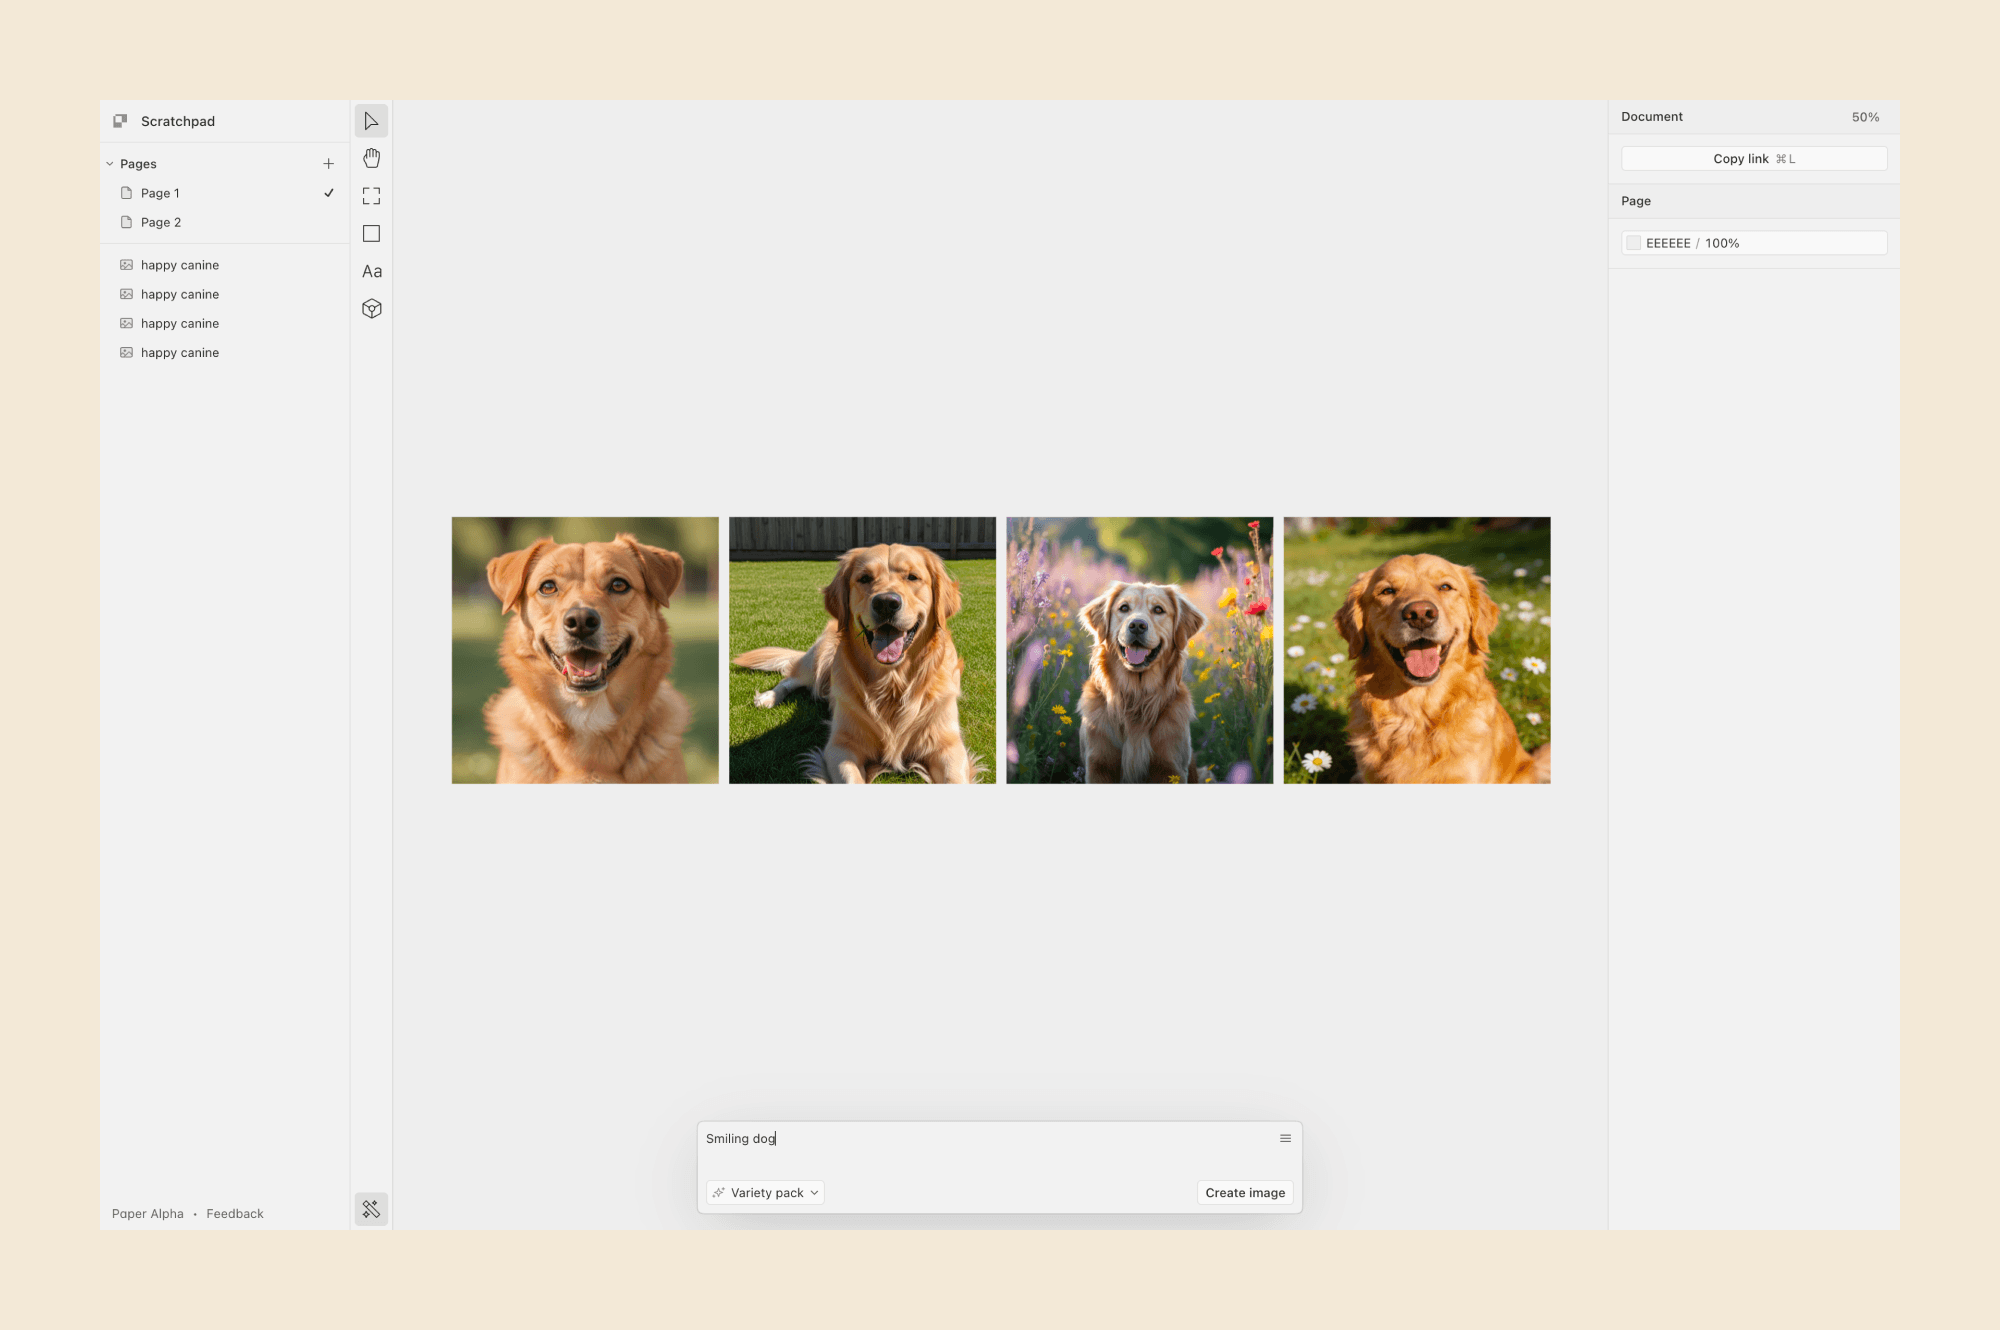The height and width of the screenshot is (1330, 2000).
Task: Open the EEEEEE page color swatch
Action: tap(1634, 243)
